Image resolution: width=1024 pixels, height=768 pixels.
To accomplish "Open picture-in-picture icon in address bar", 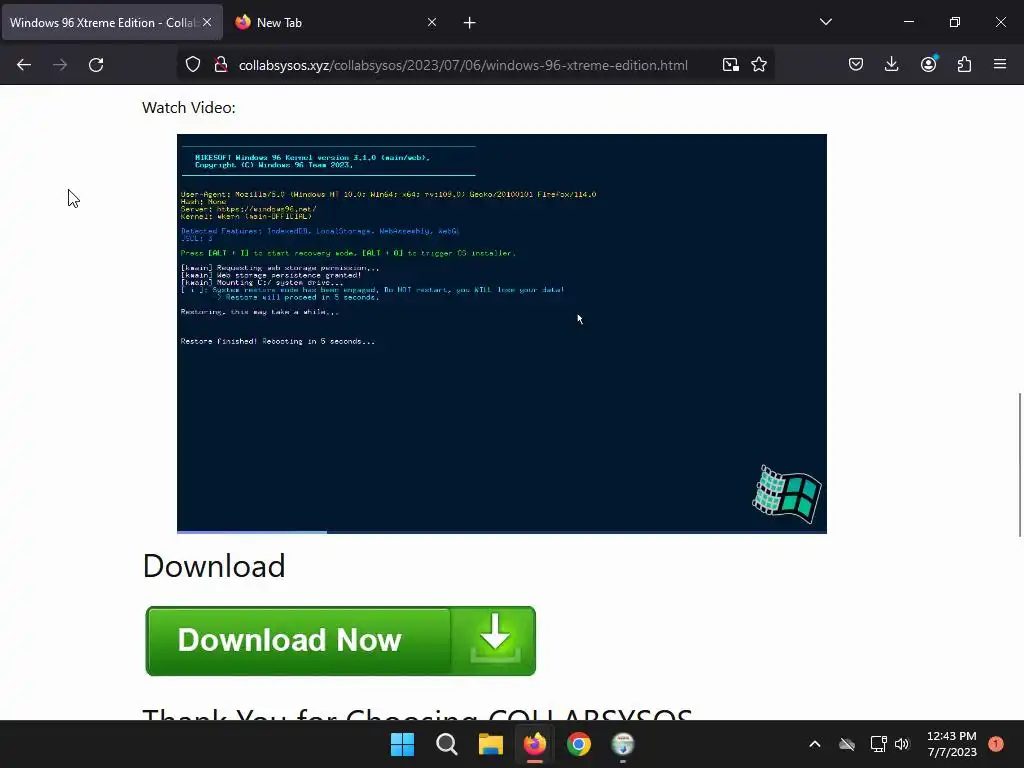I will point(731,65).
